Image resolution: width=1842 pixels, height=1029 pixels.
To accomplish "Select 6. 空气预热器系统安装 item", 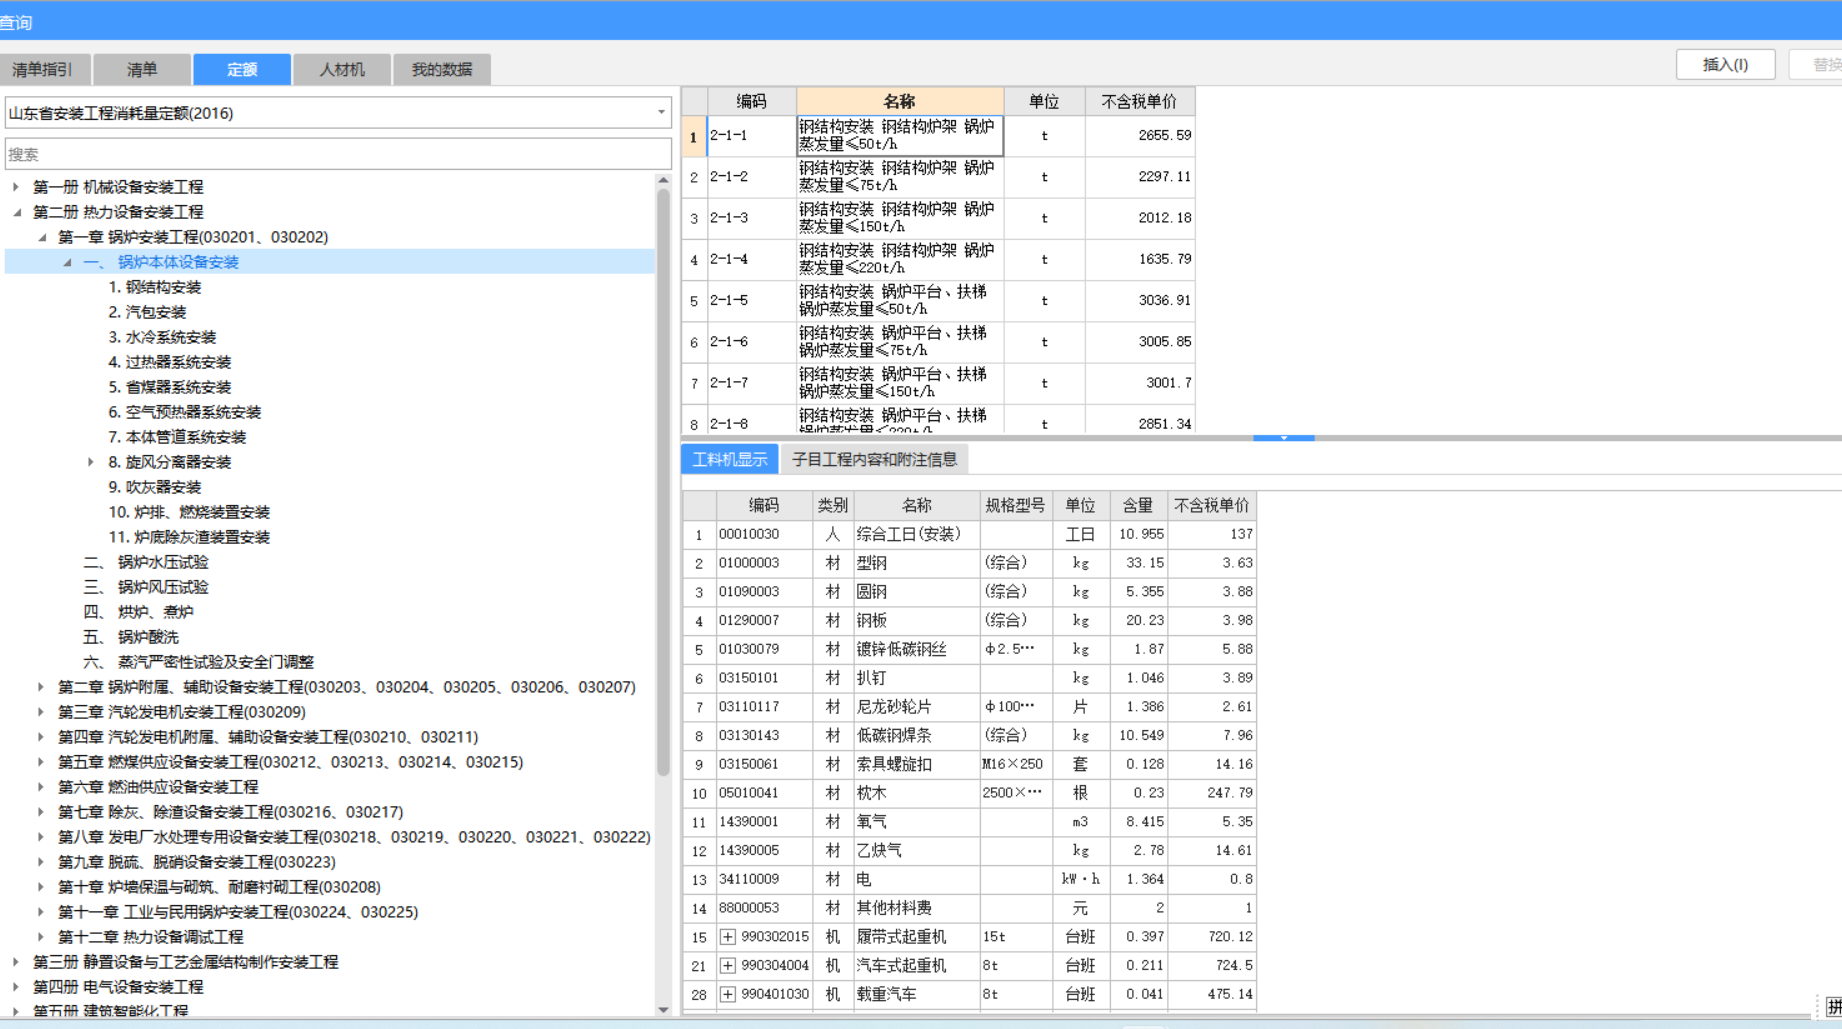I will [185, 412].
